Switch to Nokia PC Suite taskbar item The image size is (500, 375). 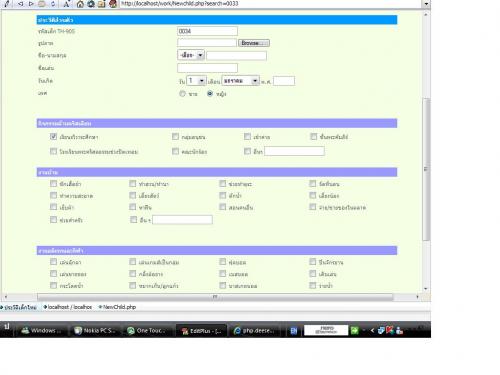tap(95, 330)
